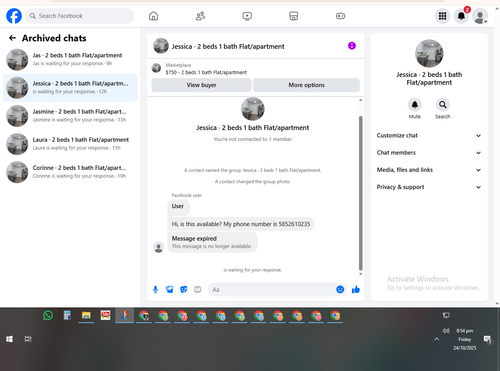This screenshot has height=371, width=500.
Task: Click the View buyer button
Action: [x=201, y=85]
